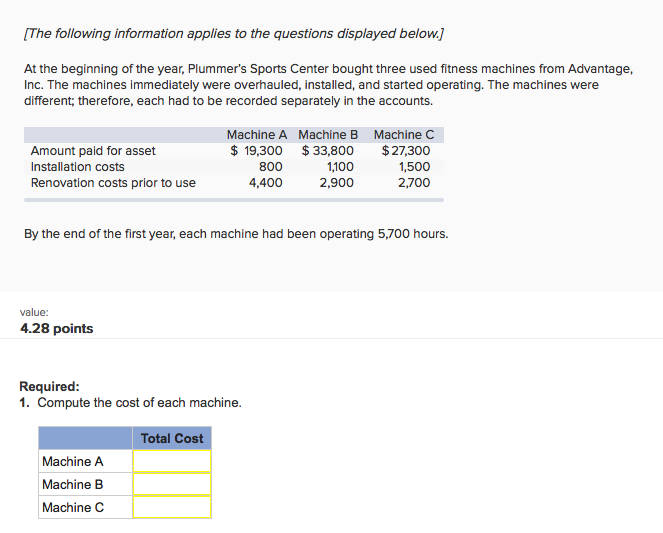The width and height of the screenshot is (663, 533).
Task: Click the '4.28 points' value text
Action: [x=57, y=328]
